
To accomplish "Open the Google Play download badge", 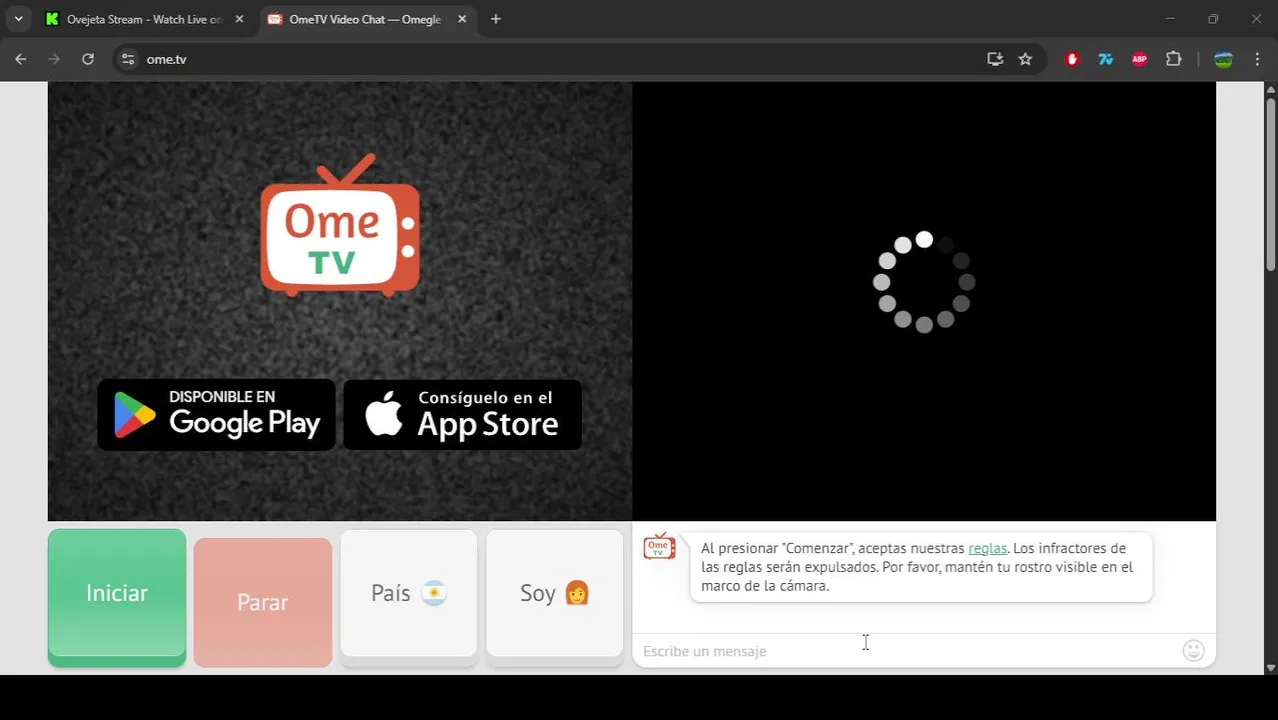I will (216, 414).
